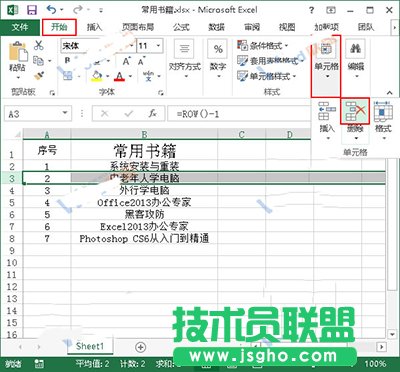Click the formula bar showing =ROW()-1
This screenshot has width=400, height=372.
(239, 114)
